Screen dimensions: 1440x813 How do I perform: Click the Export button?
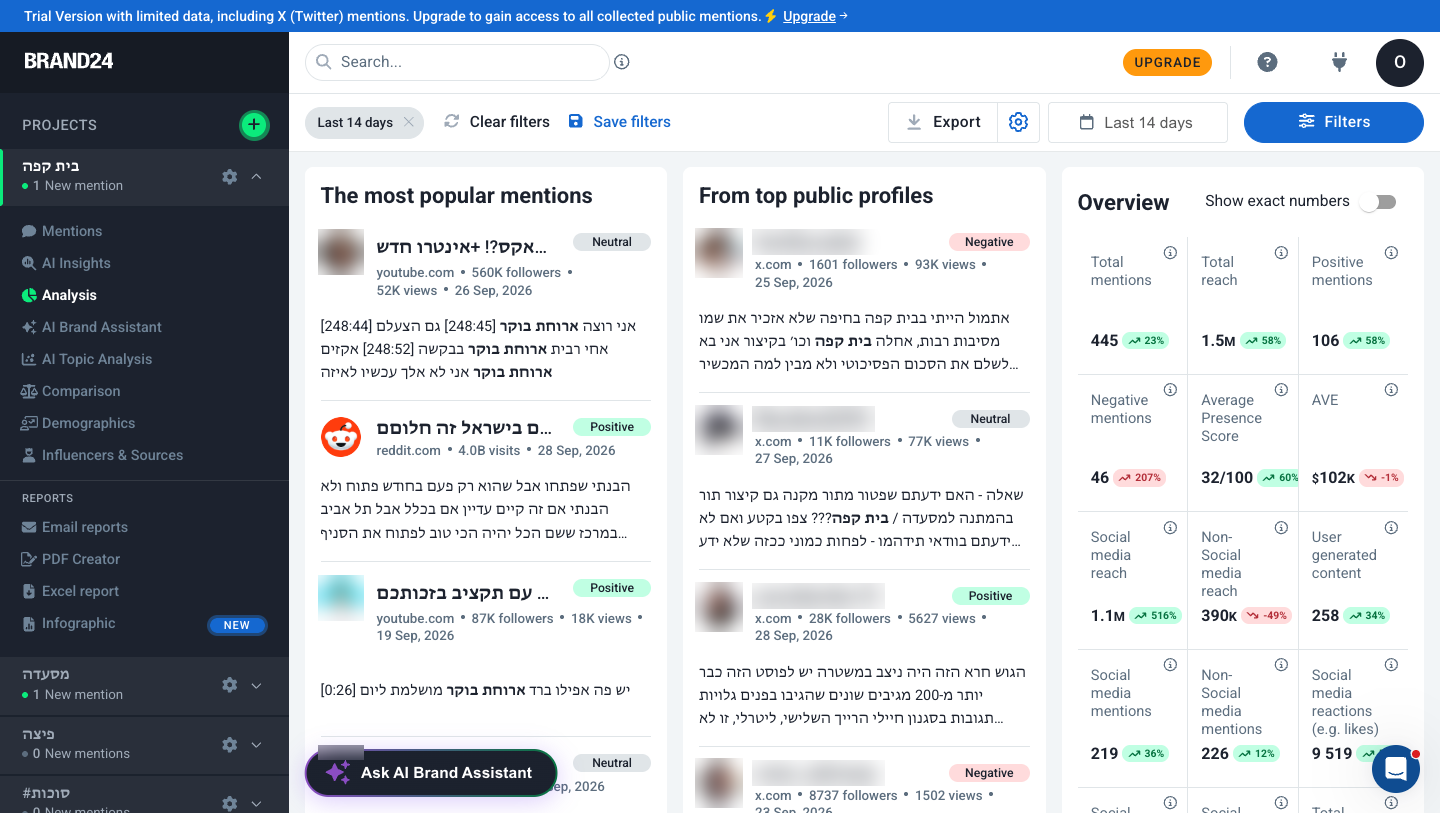tap(943, 122)
